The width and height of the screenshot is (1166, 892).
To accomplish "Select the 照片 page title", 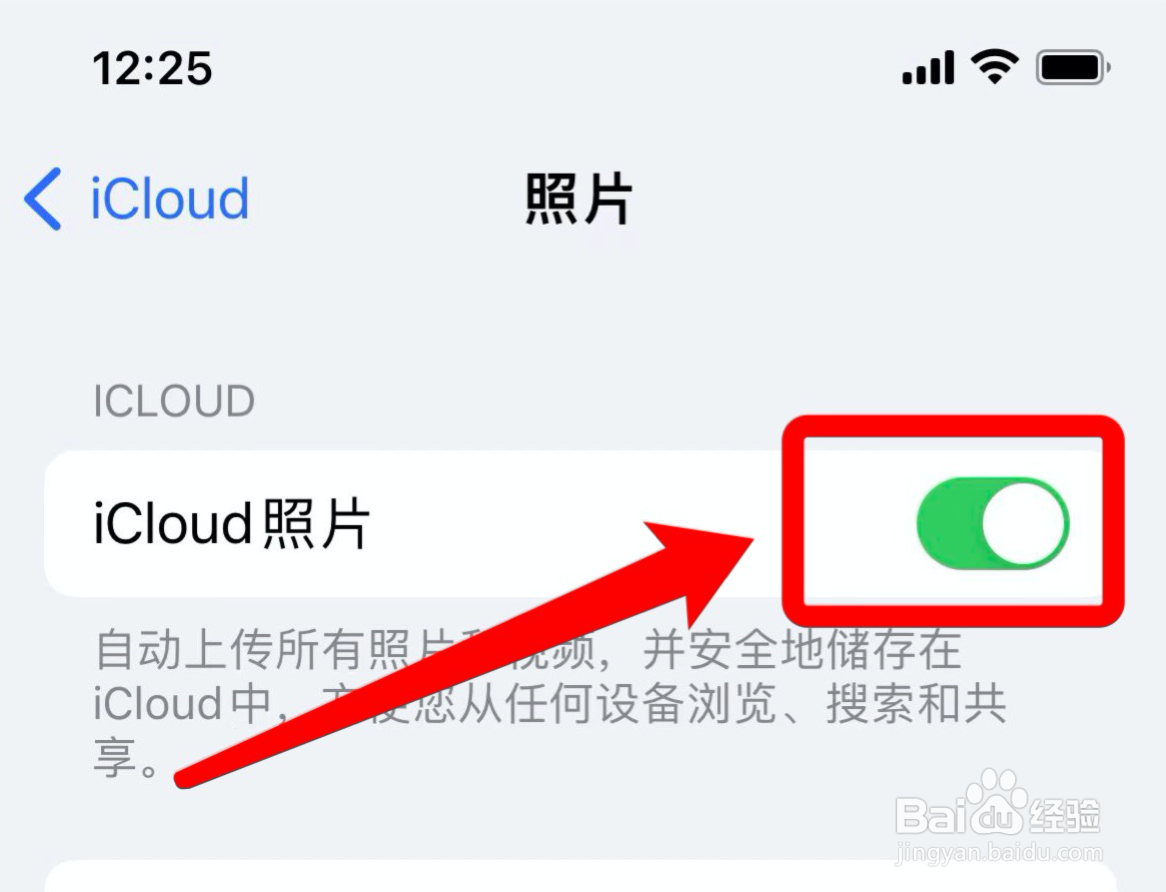I will pyautogui.click(x=579, y=198).
